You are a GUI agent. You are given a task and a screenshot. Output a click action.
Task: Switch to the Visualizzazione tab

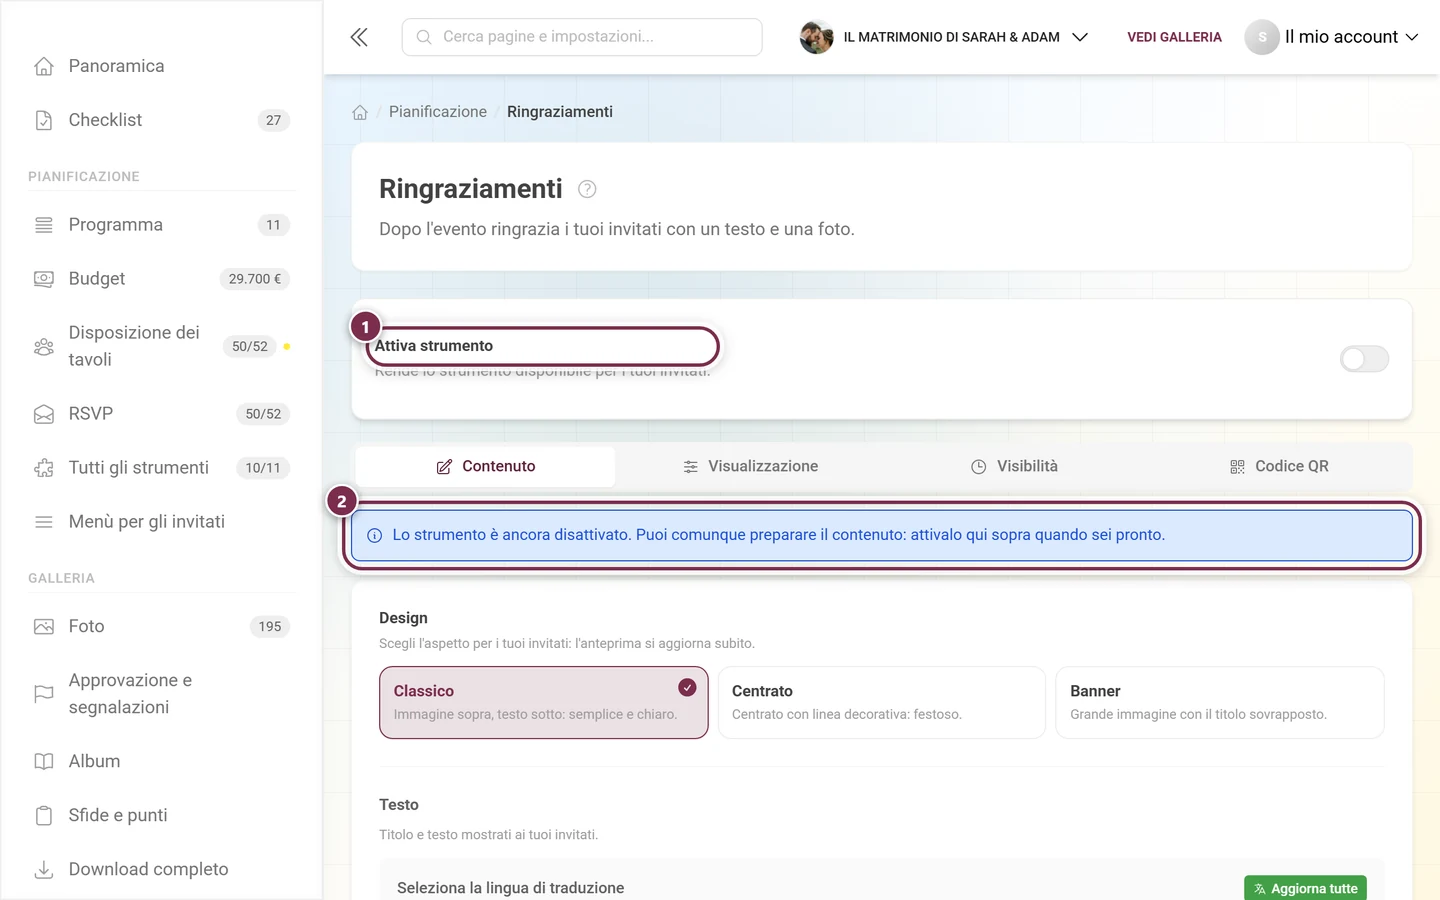point(750,467)
